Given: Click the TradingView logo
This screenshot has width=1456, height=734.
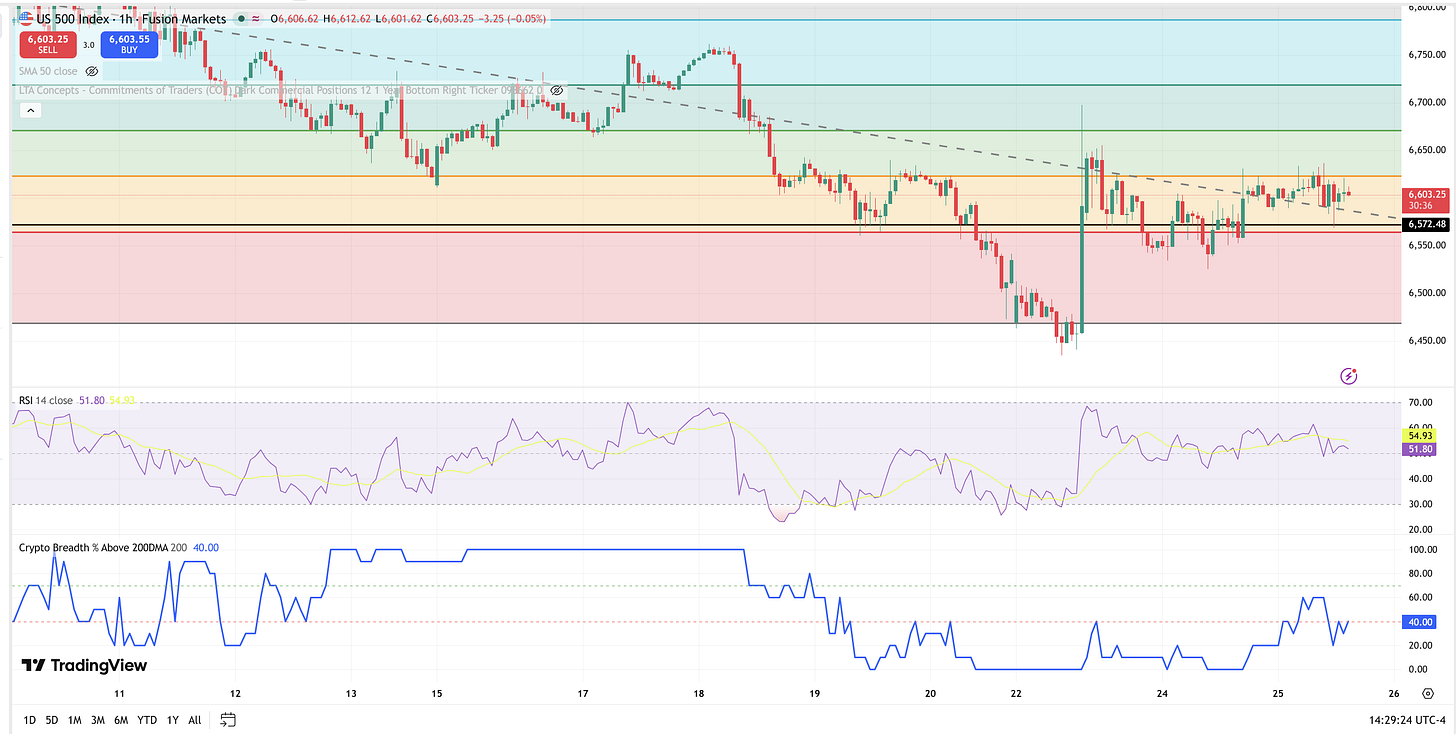Looking at the screenshot, I should 85,665.
